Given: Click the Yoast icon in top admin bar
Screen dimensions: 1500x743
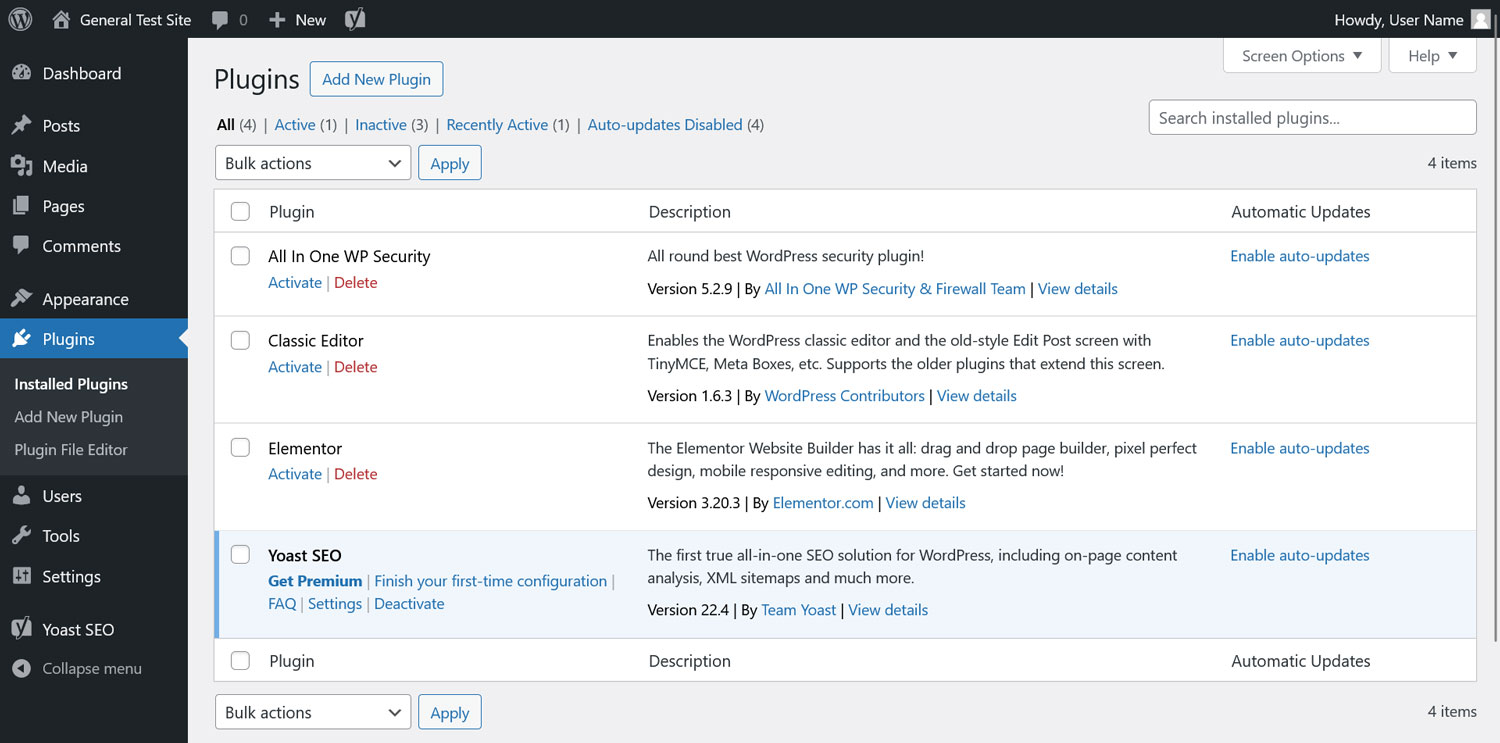Looking at the screenshot, I should click(x=354, y=19).
